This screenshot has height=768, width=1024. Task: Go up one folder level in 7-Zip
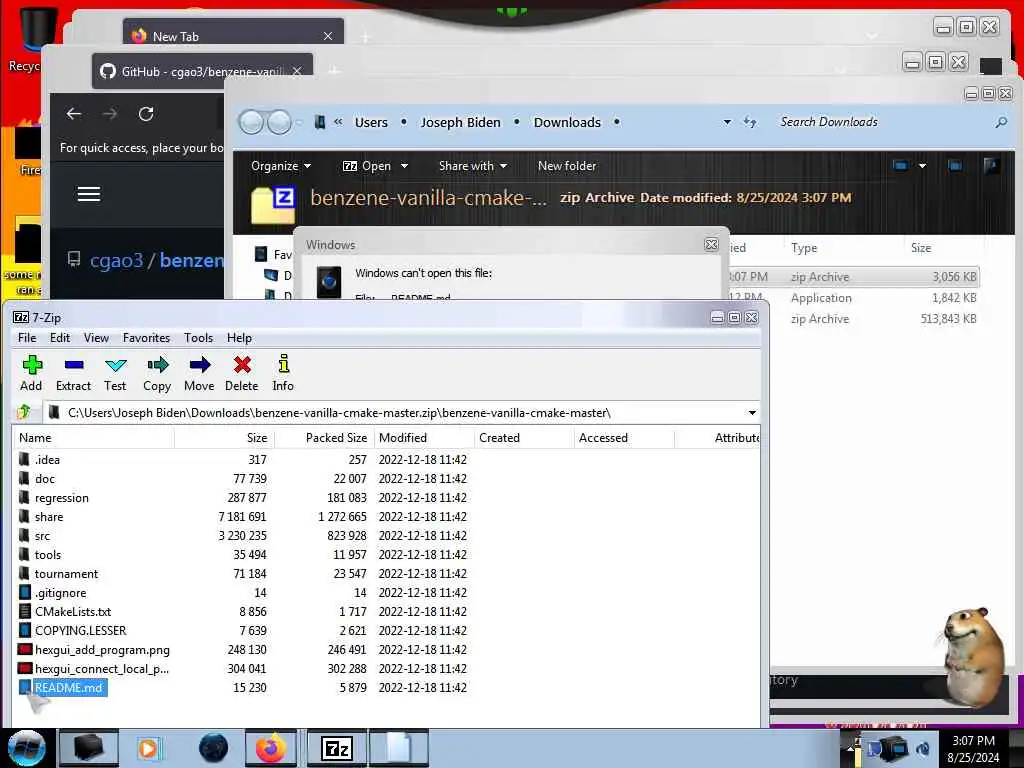point(24,412)
